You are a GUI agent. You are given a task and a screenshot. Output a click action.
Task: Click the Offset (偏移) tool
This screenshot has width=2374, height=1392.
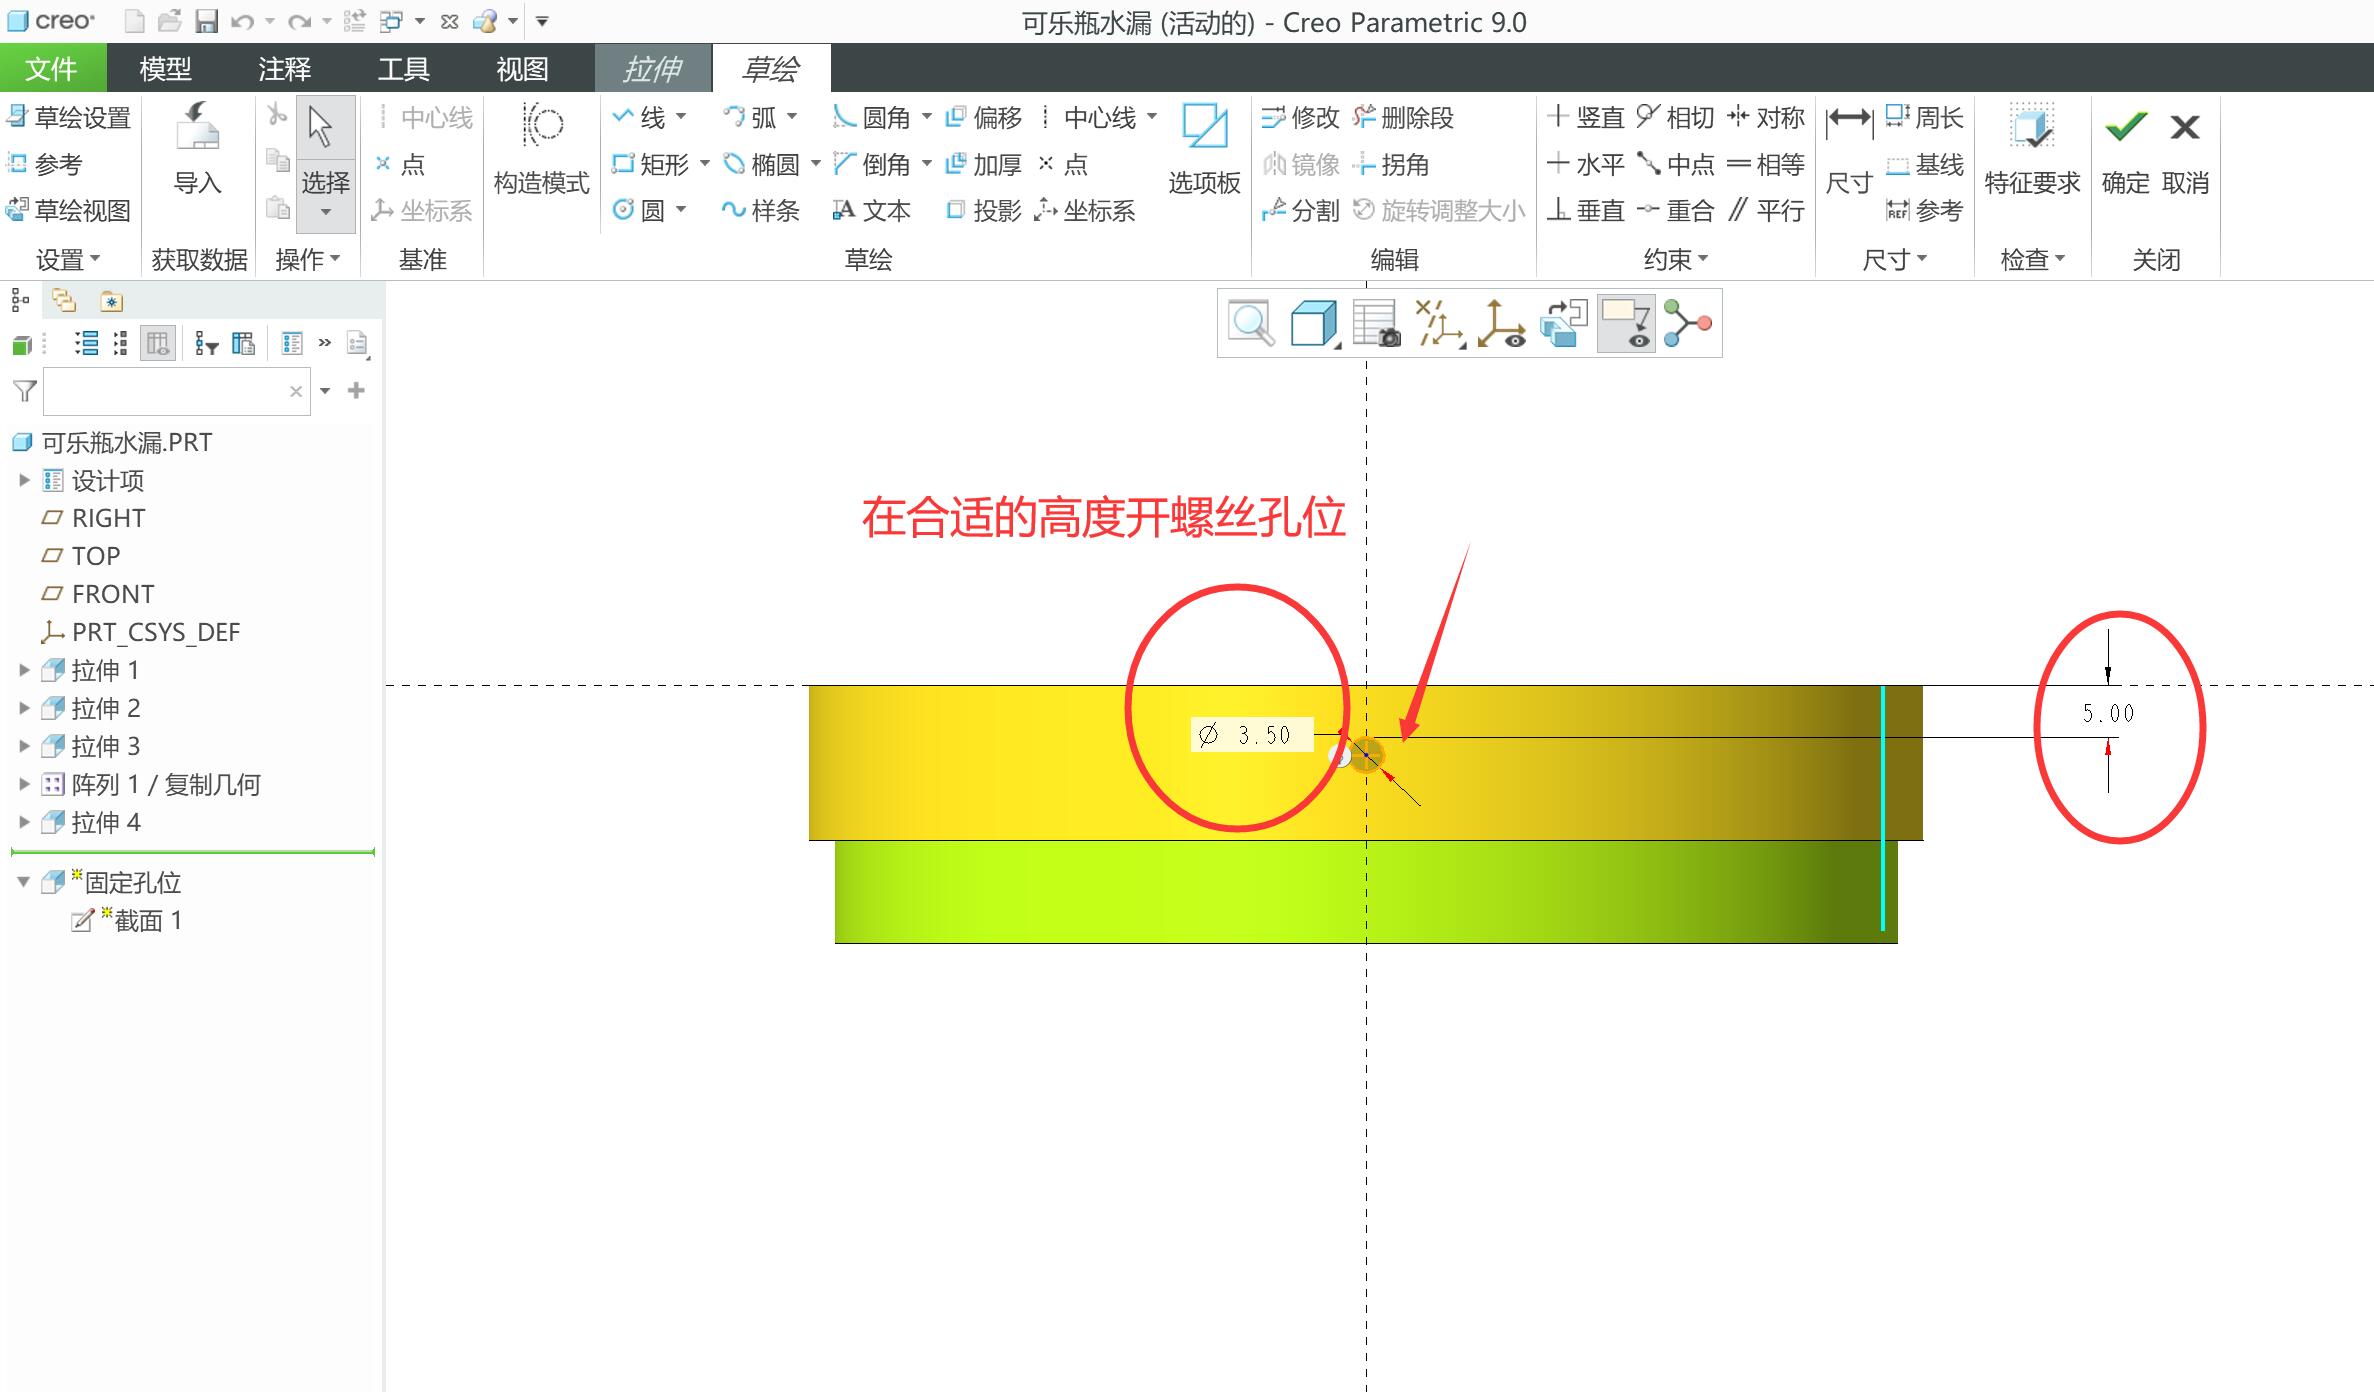(984, 118)
